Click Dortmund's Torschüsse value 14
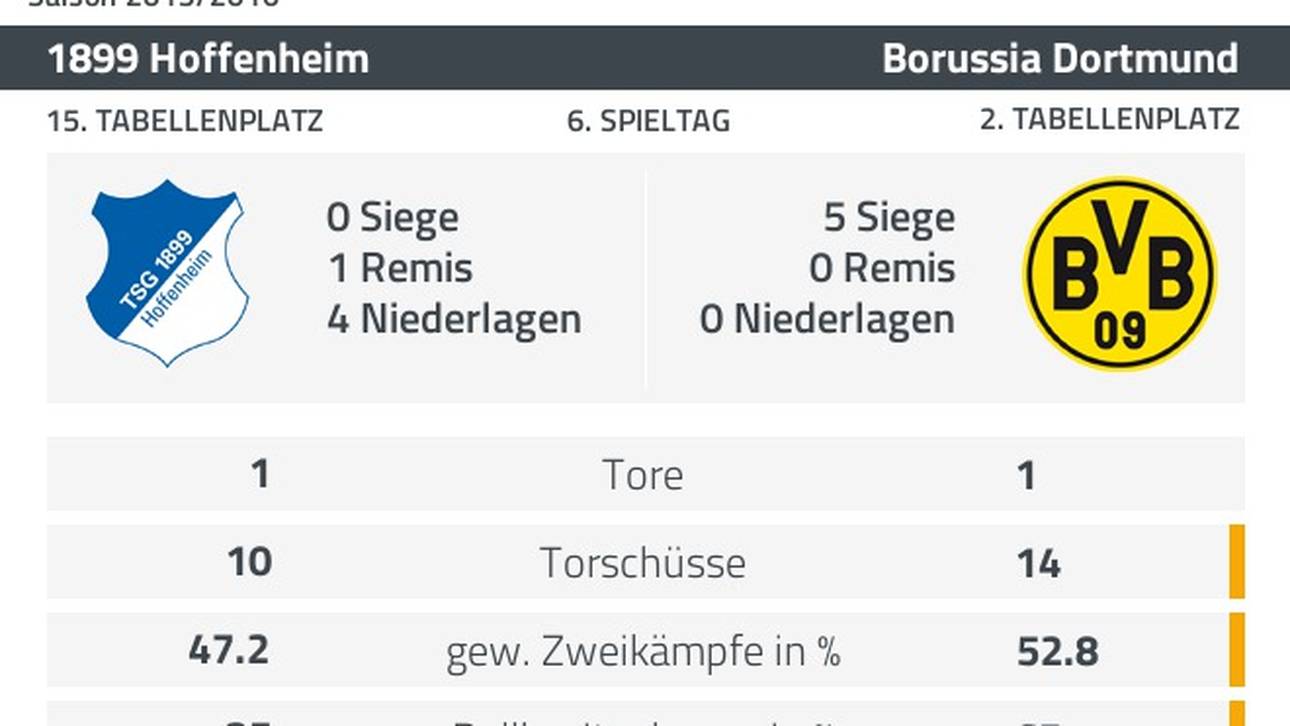The width and height of the screenshot is (1290, 726). pyautogui.click(x=1038, y=564)
